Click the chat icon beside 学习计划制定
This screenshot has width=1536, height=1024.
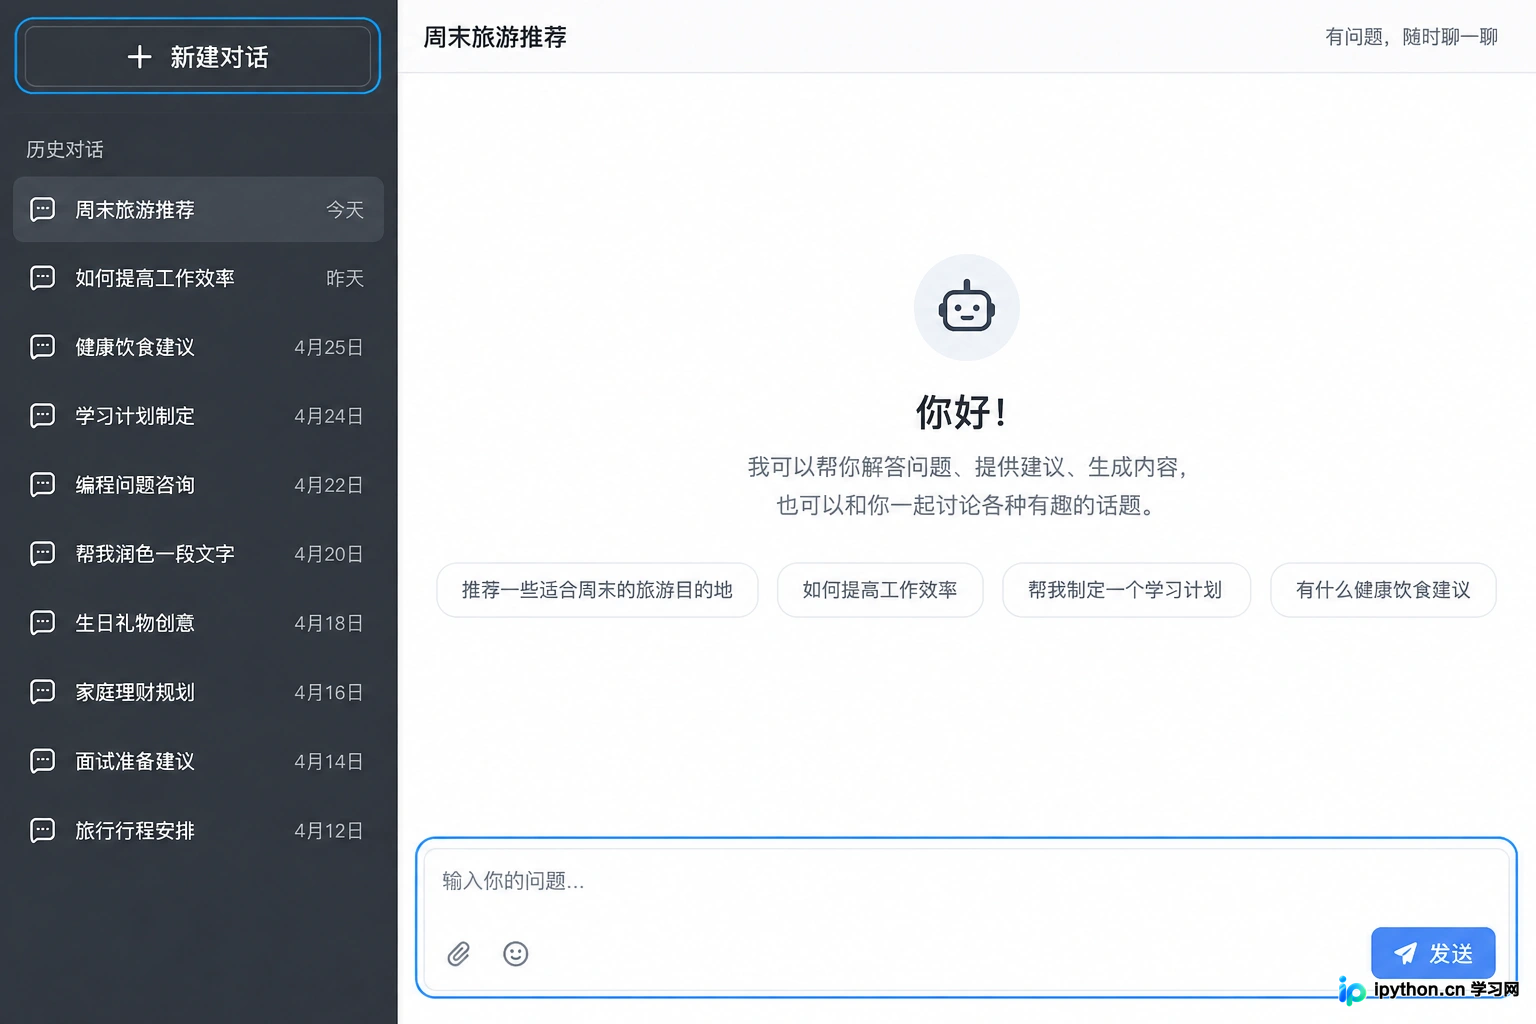43,416
